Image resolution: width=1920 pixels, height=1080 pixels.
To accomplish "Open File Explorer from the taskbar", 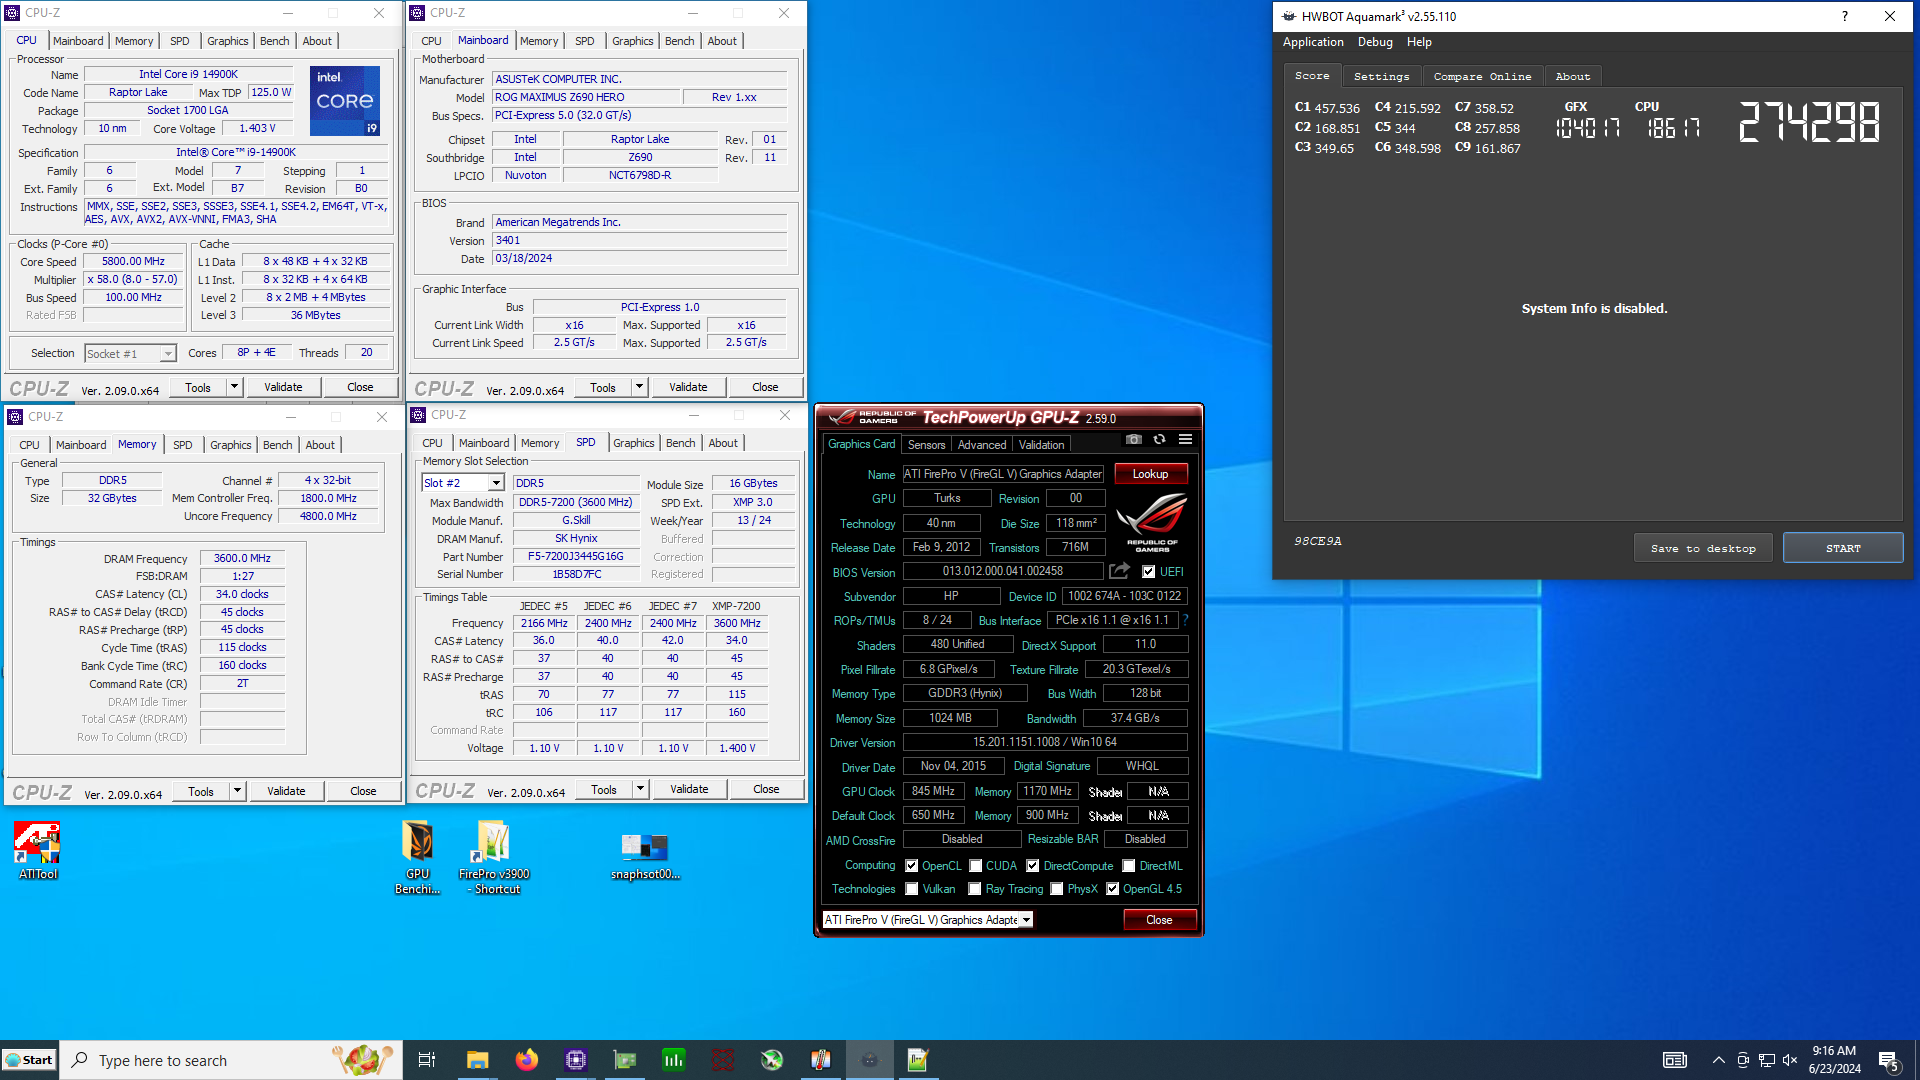I will pos(477,1060).
